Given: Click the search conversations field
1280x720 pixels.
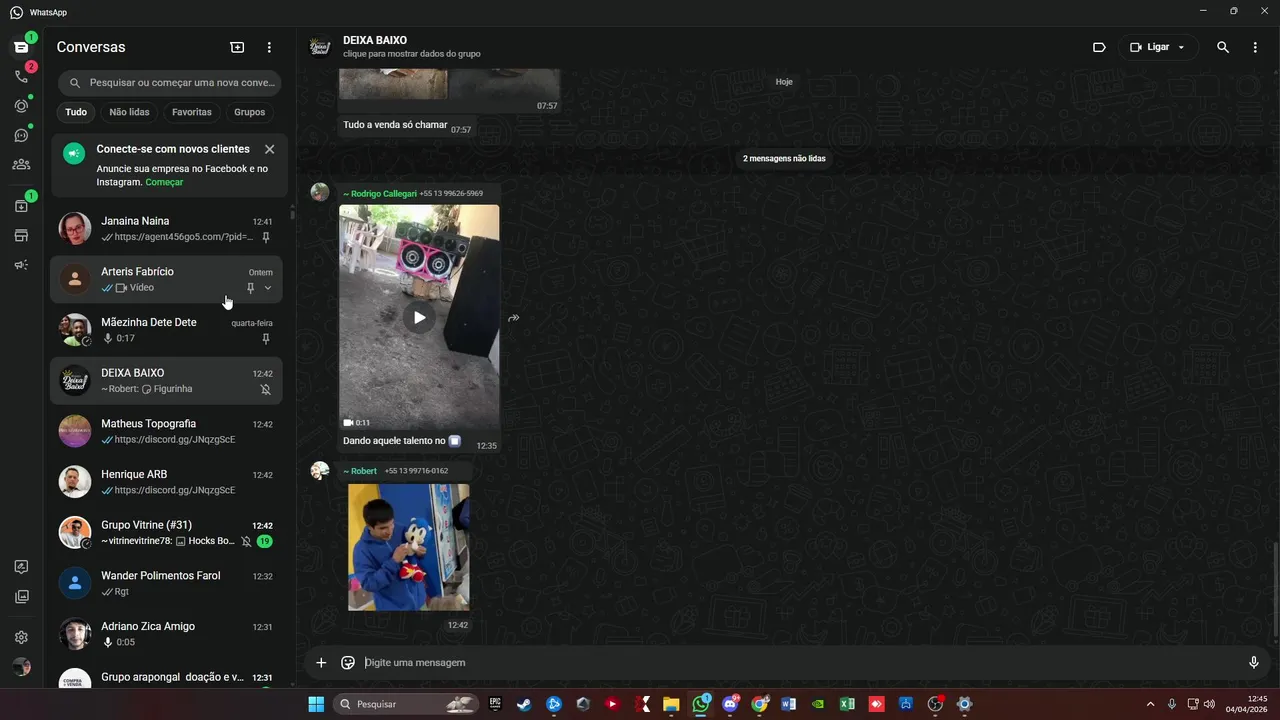Looking at the screenshot, I should tap(169, 83).
